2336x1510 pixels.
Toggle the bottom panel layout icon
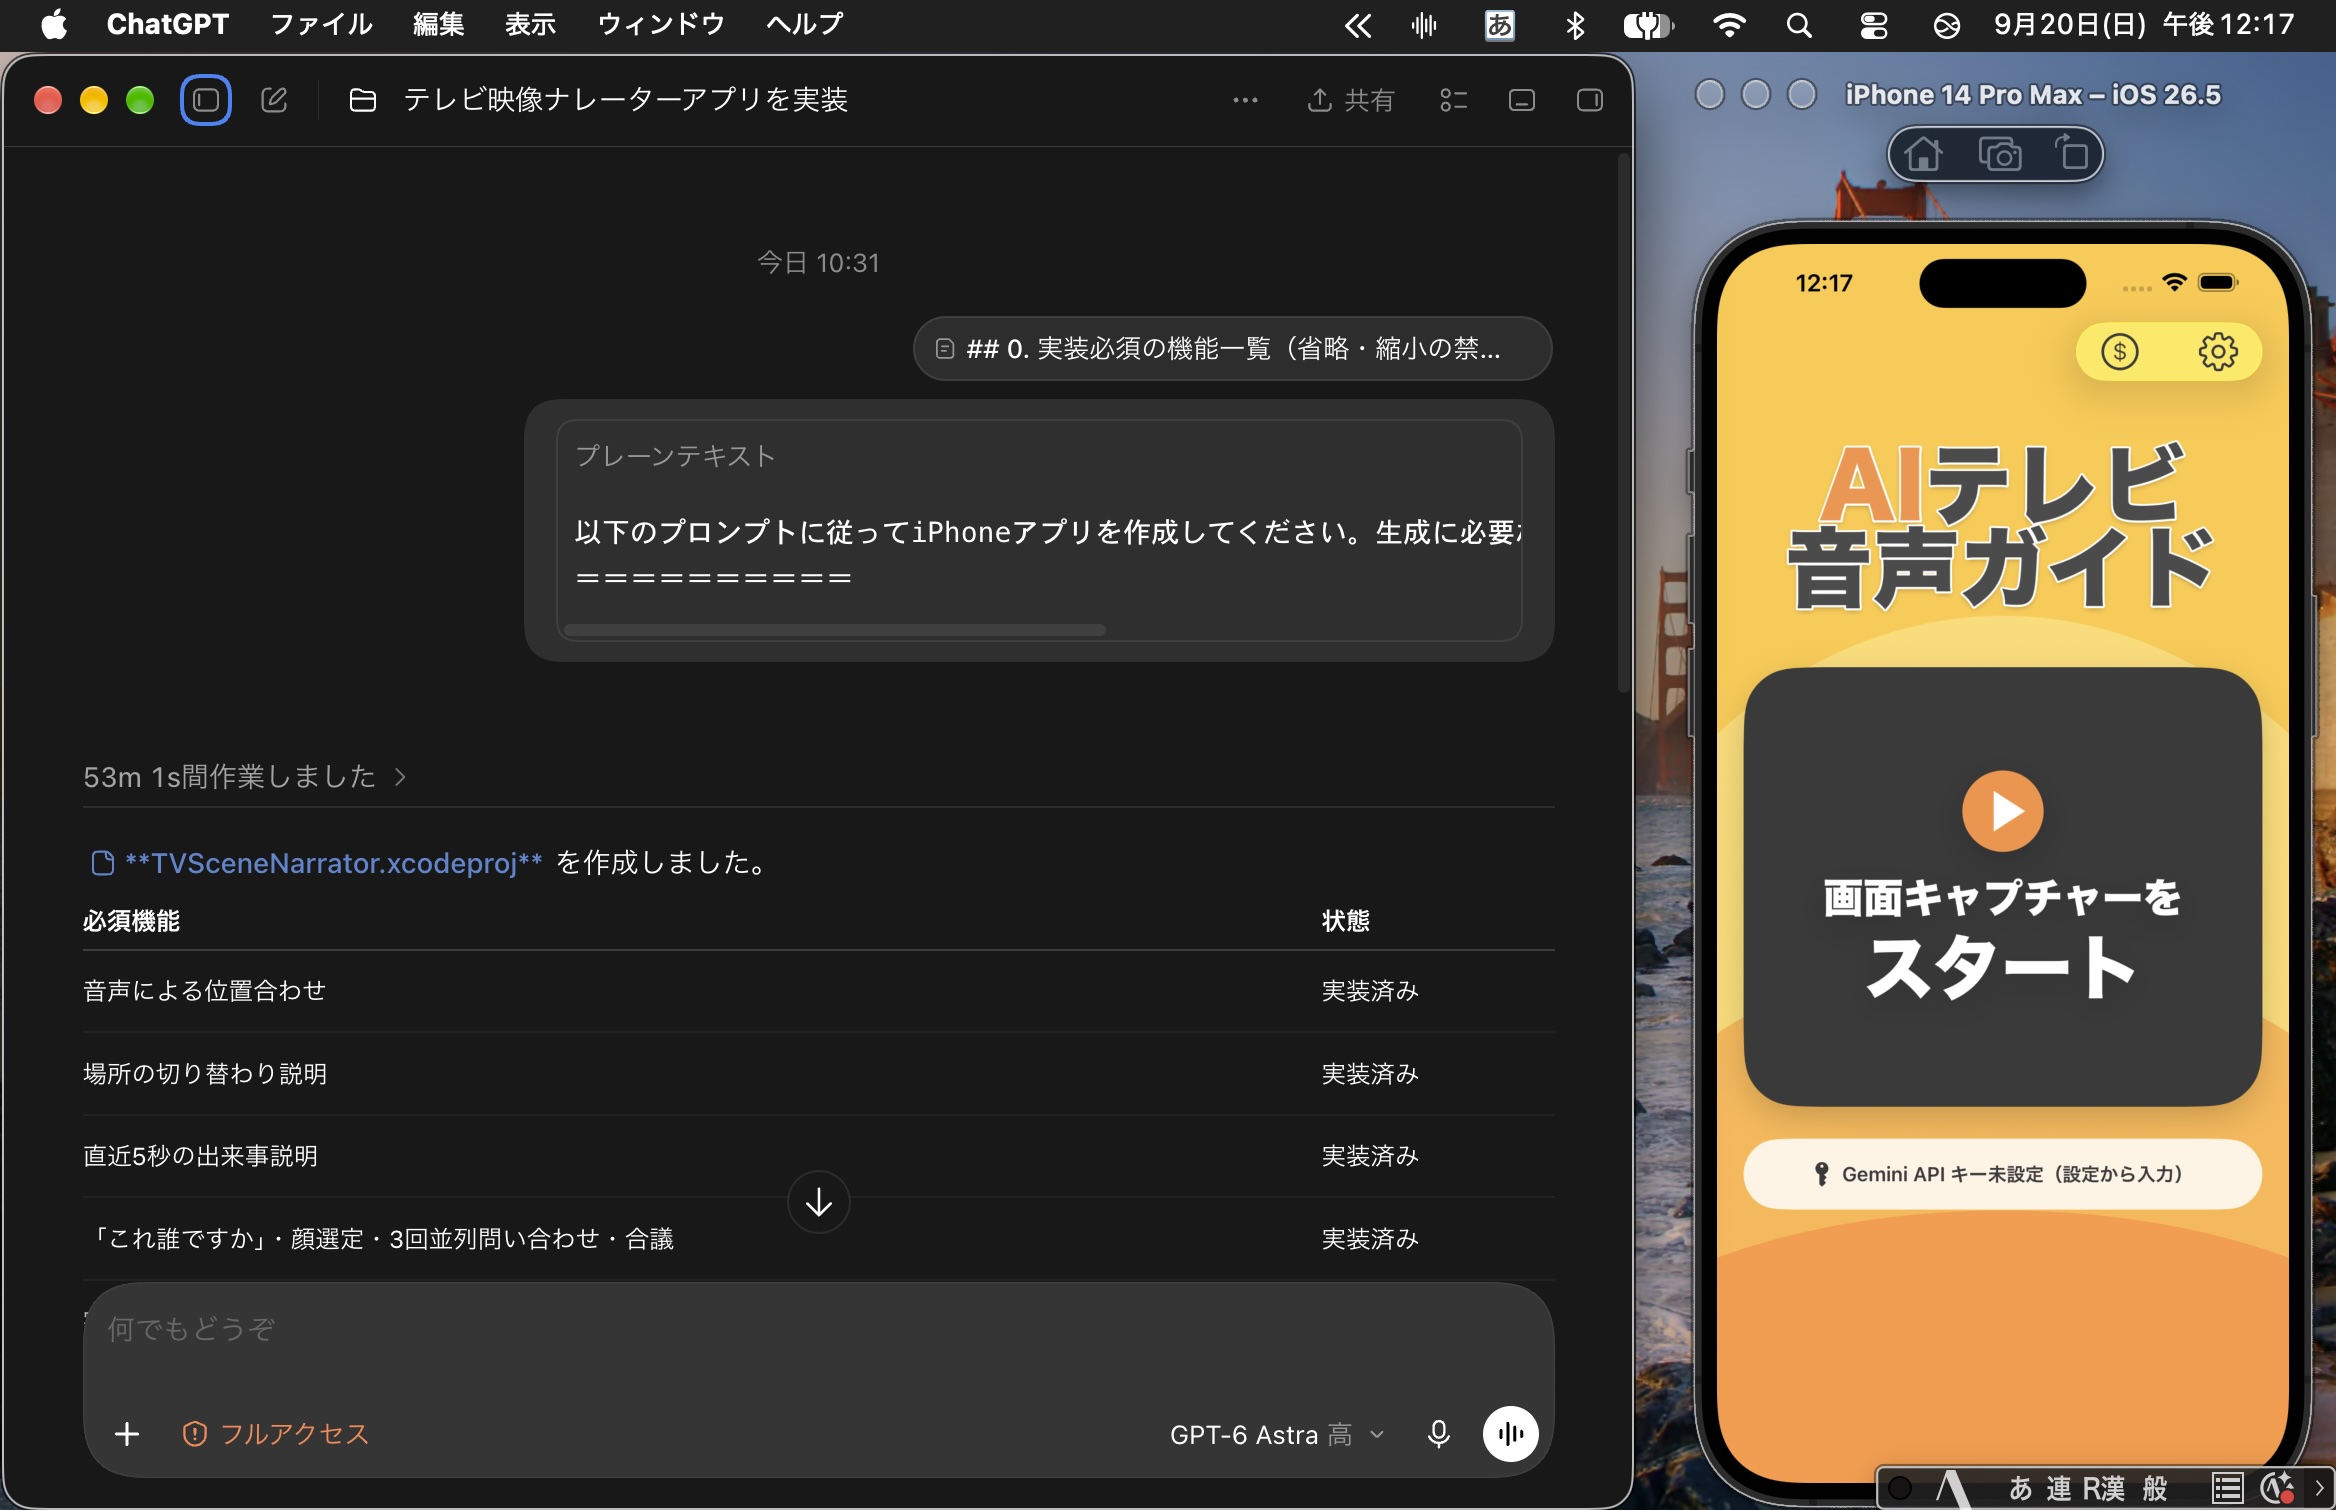click(1522, 100)
